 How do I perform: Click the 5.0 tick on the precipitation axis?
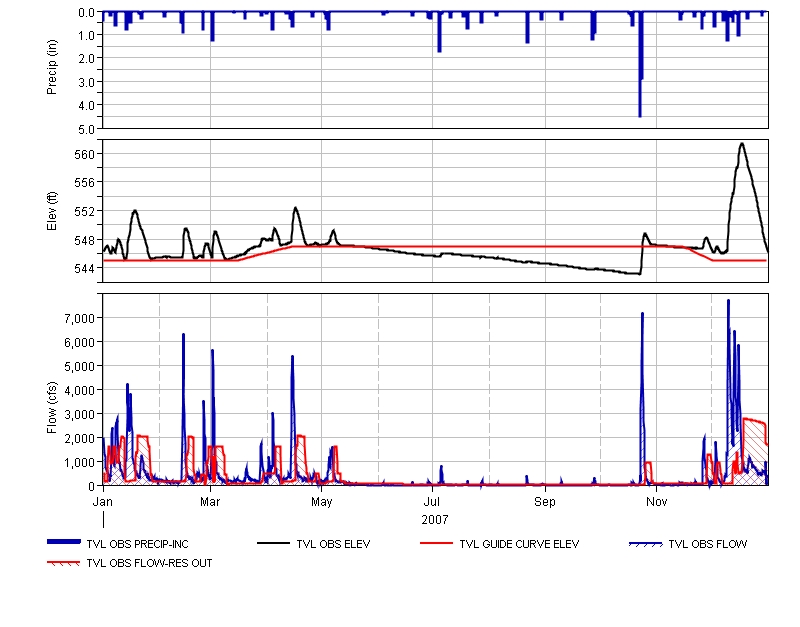click(x=86, y=129)
